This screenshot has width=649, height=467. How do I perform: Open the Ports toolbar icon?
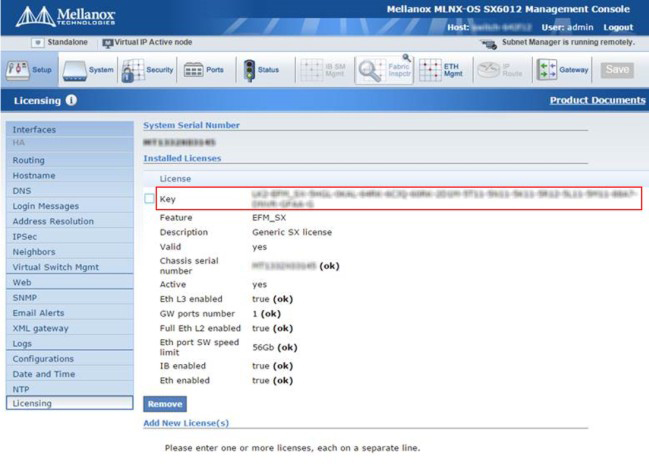point(193,70)
